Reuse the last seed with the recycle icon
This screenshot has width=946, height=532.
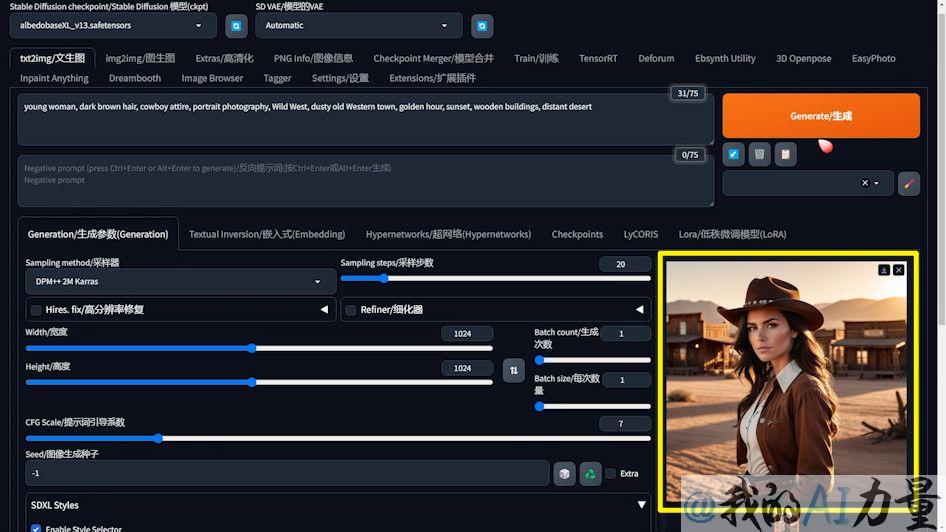590,473
